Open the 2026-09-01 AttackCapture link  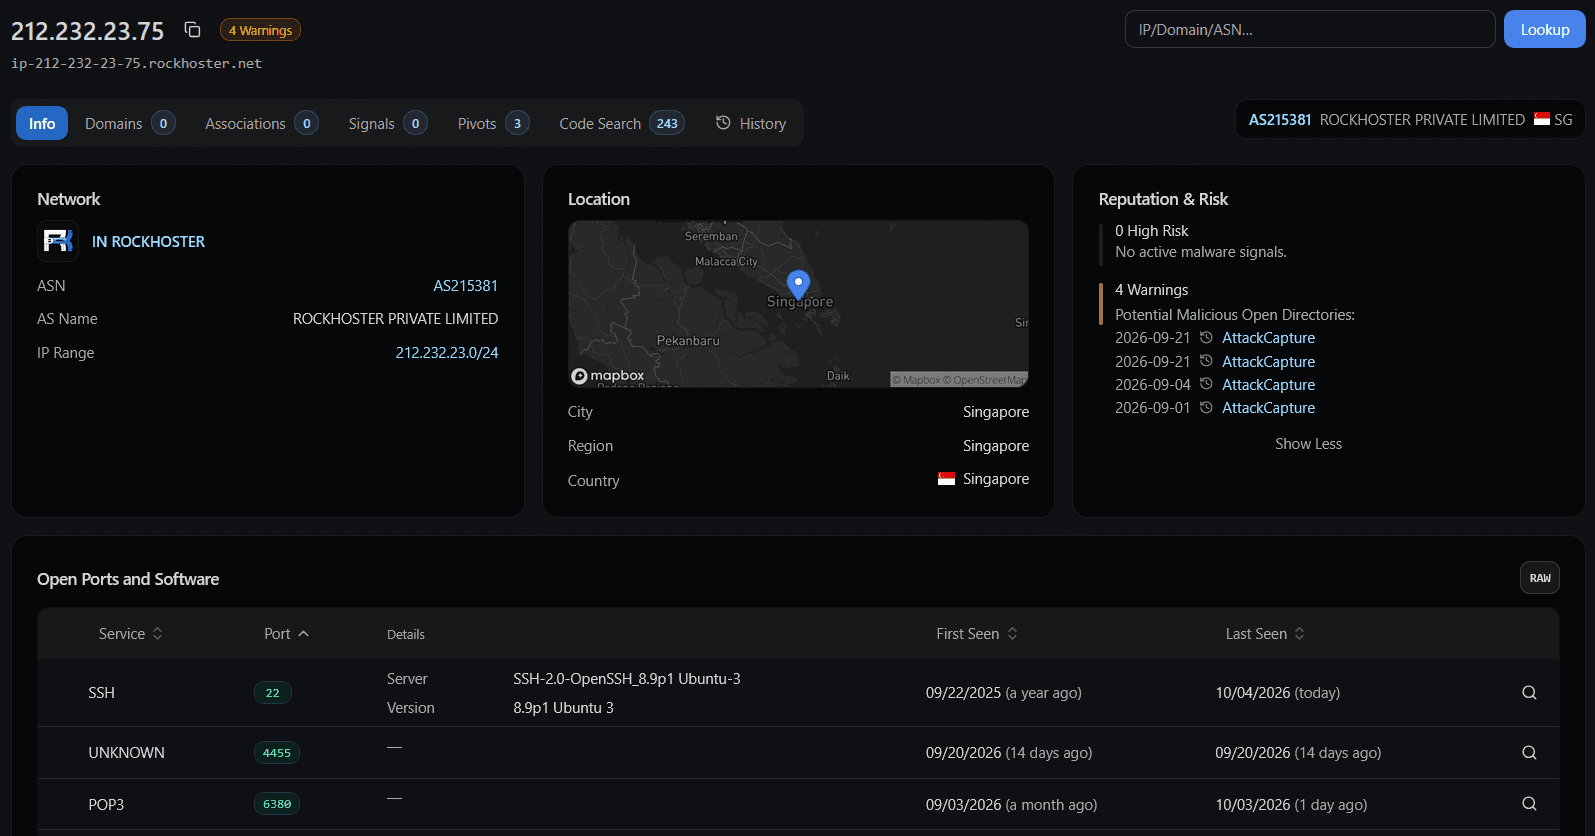tap(1268, 408)
